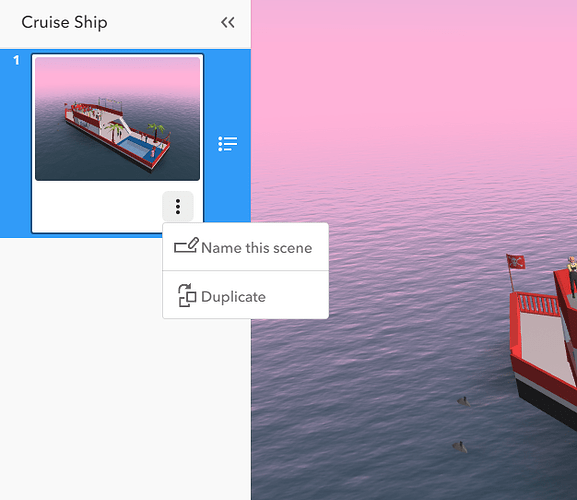Click the pencil rename icon
Image resolution: width=577 pixels, height=500 pixels.
[186, 245]
